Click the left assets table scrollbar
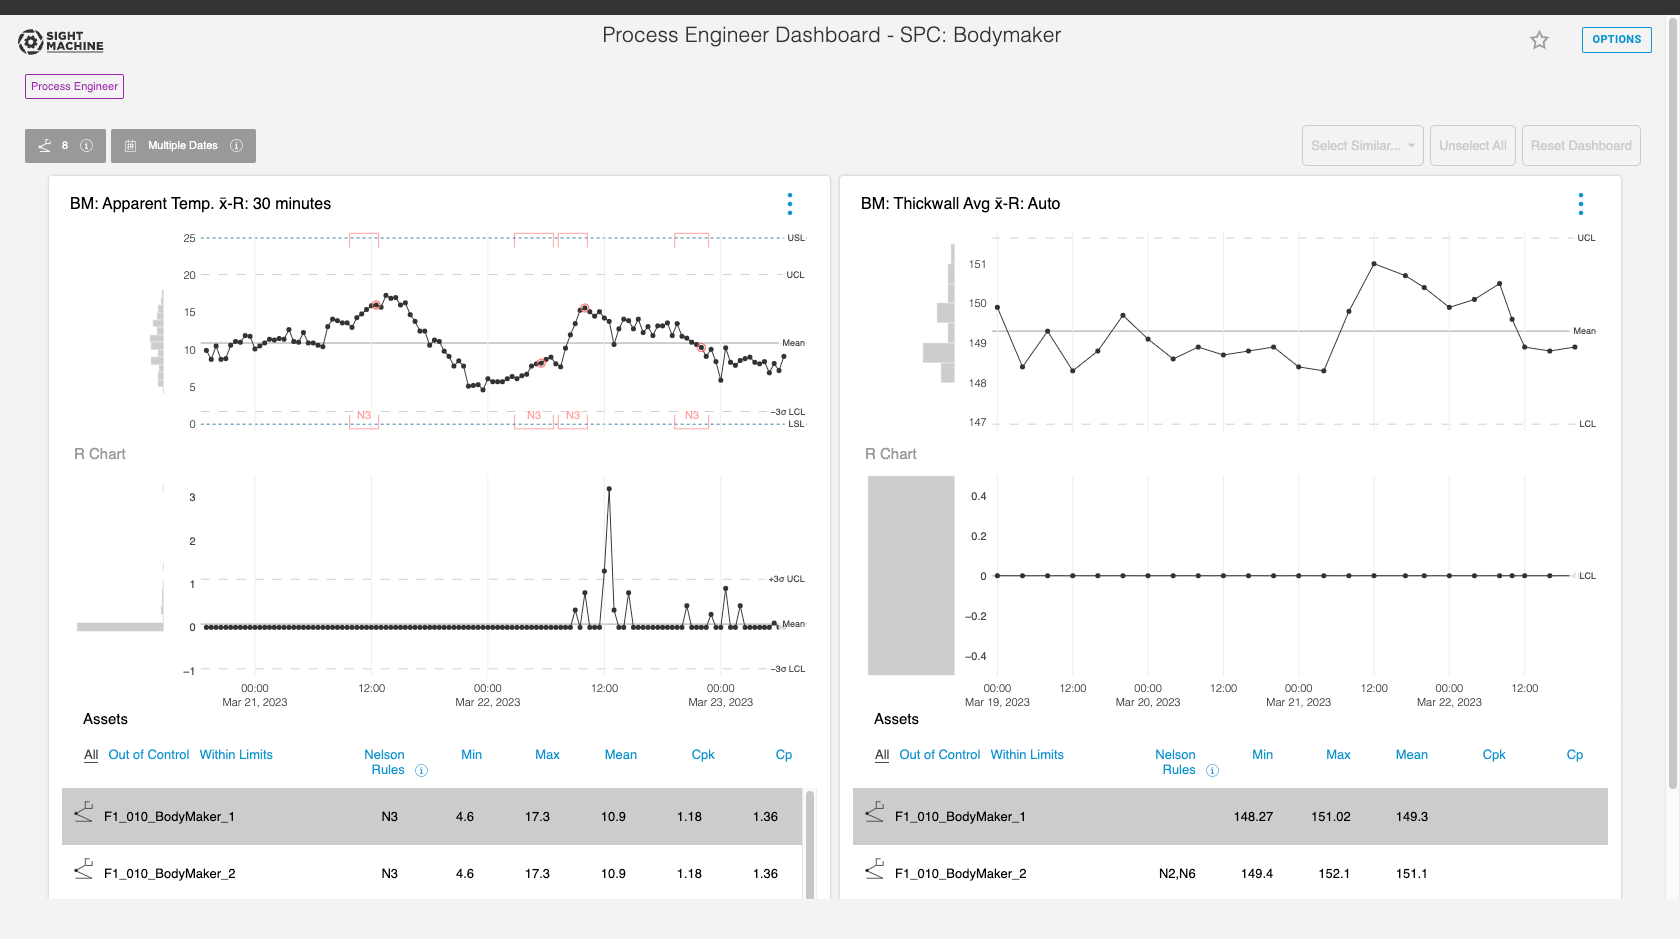The height and width of the screenshot is (939, 1680). (810, 844)
